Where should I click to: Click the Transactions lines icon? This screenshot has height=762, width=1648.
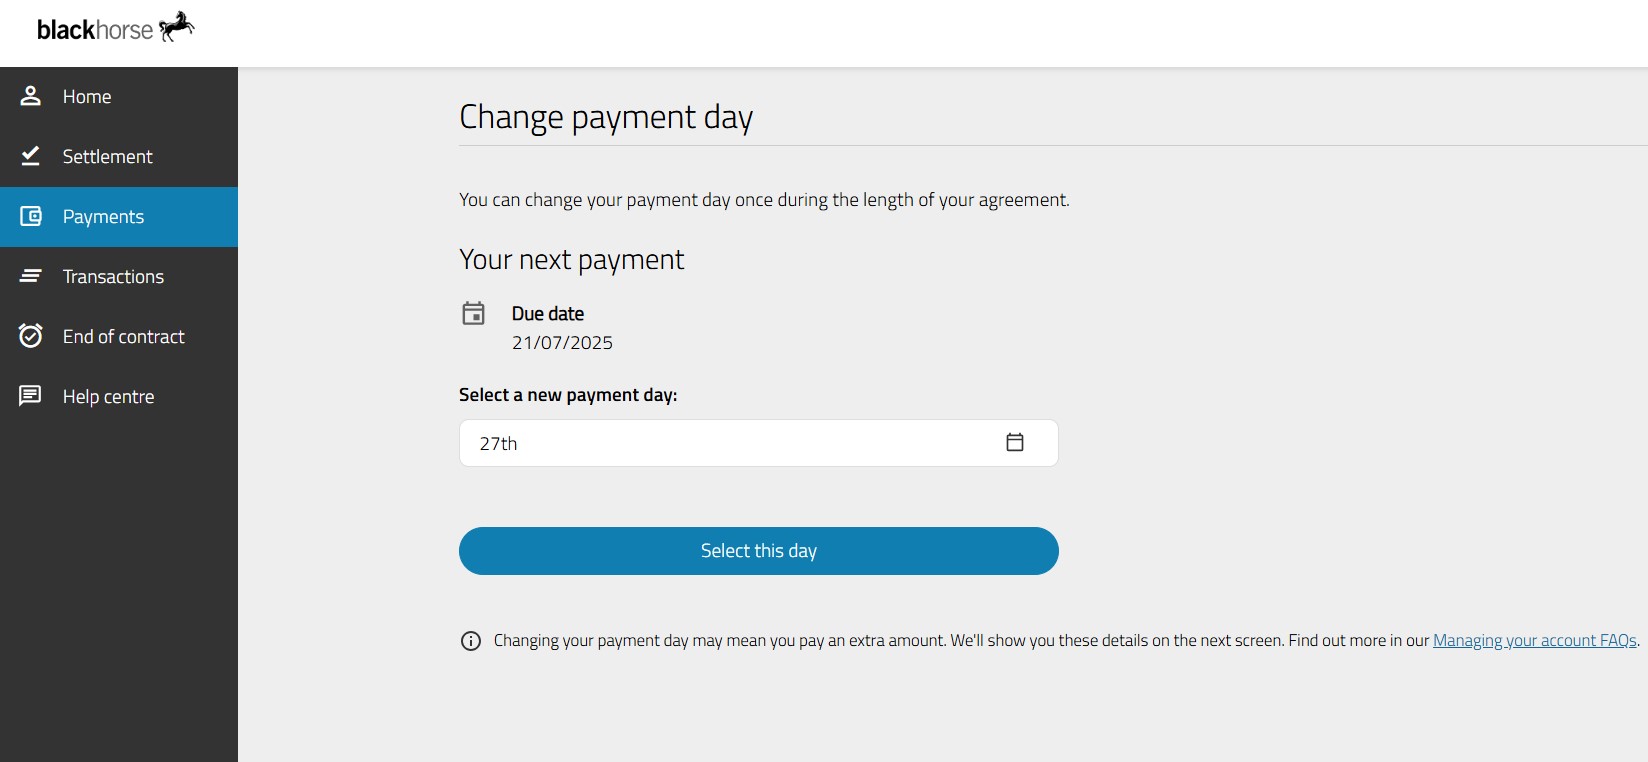coord(31,276)
